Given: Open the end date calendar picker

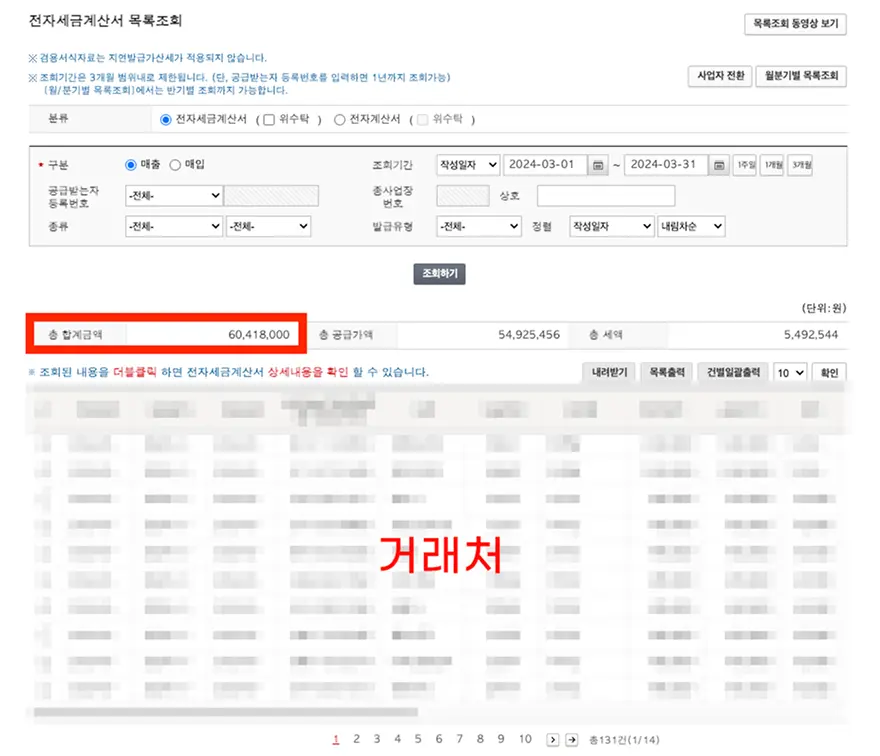Looking at the screenshot, I should click(x=719, y=165).
